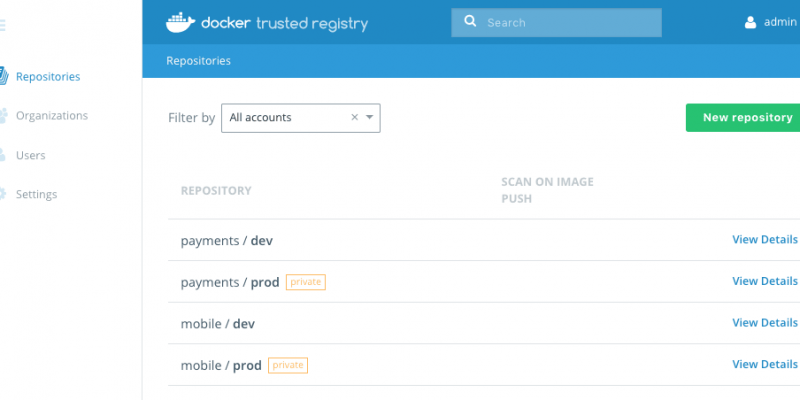Focus the Search input field
Image resolution: width=800 pixels, height=400 pixels.
pyautogui.click(x=556, y=22)
